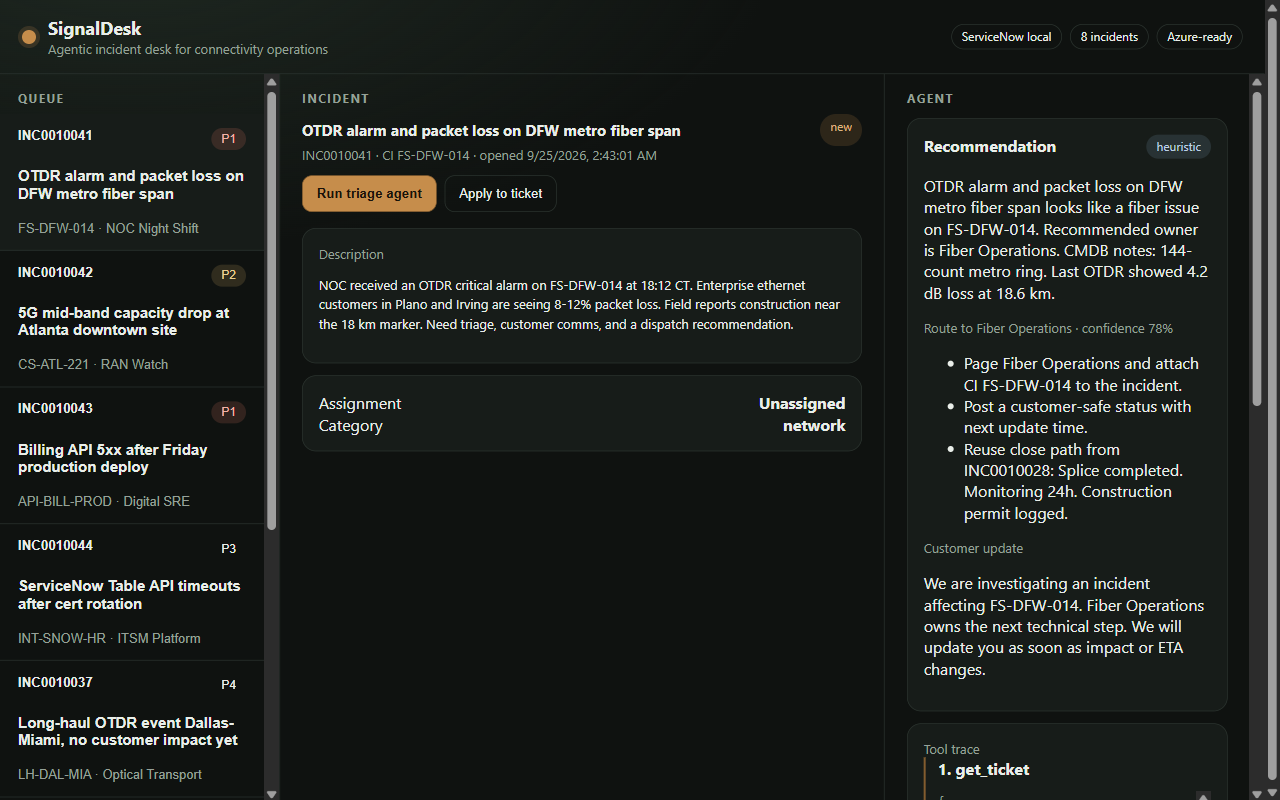Click the "network" category value
1280x800 pixels.
pos(814,426)
